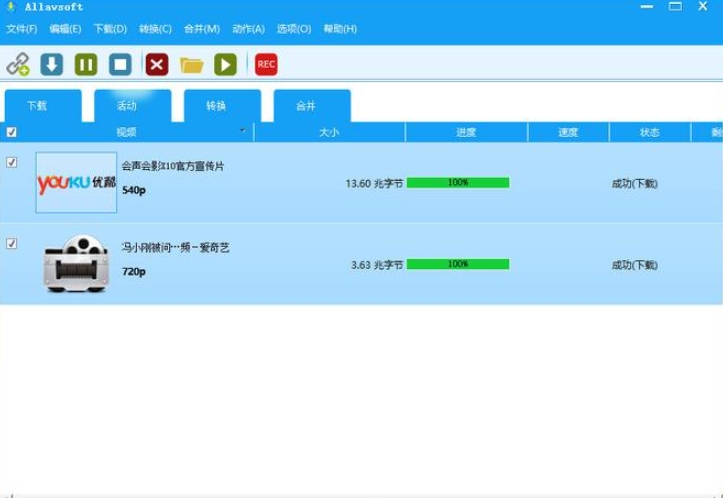This screenshot has height=498, width=723.
Task: Open the 转换(C) menu
Action: coord(155,29)
